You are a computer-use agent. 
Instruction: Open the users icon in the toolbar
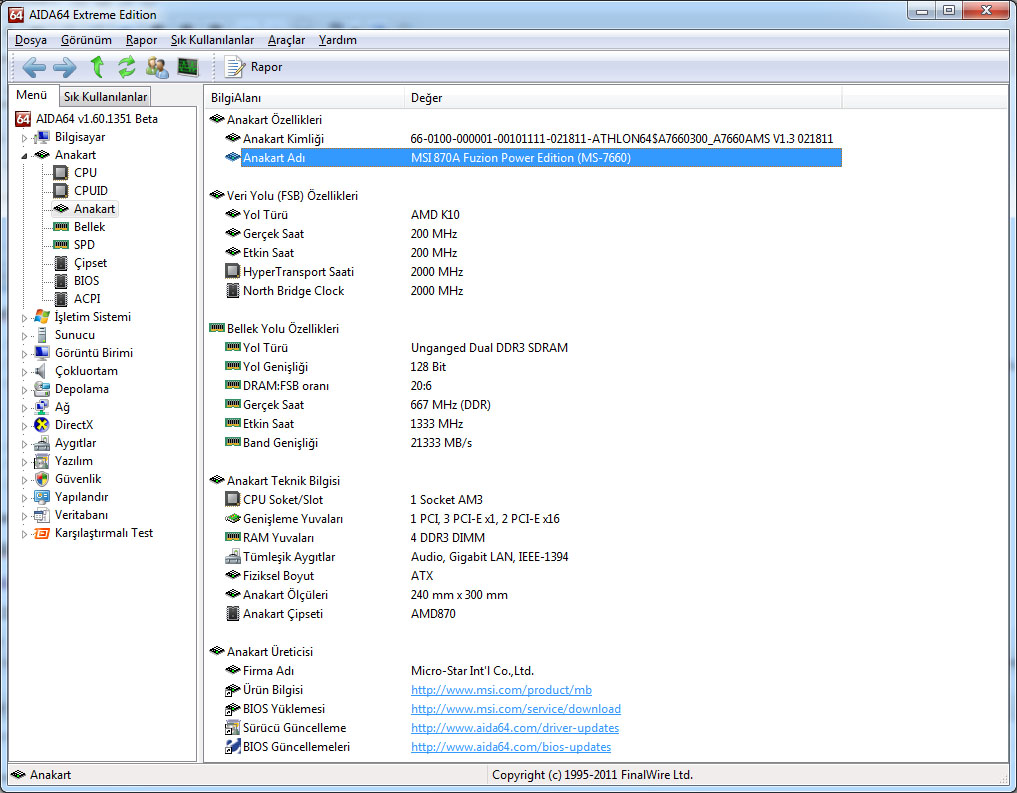point(157,67)
